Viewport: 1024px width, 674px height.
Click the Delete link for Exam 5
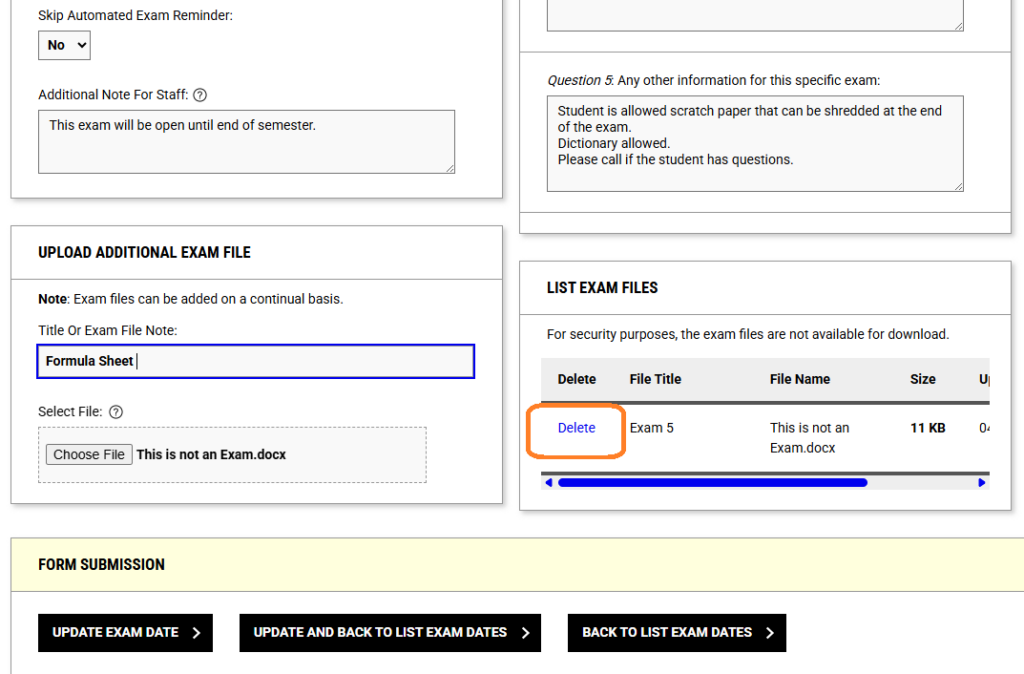(x=576, y=428)
